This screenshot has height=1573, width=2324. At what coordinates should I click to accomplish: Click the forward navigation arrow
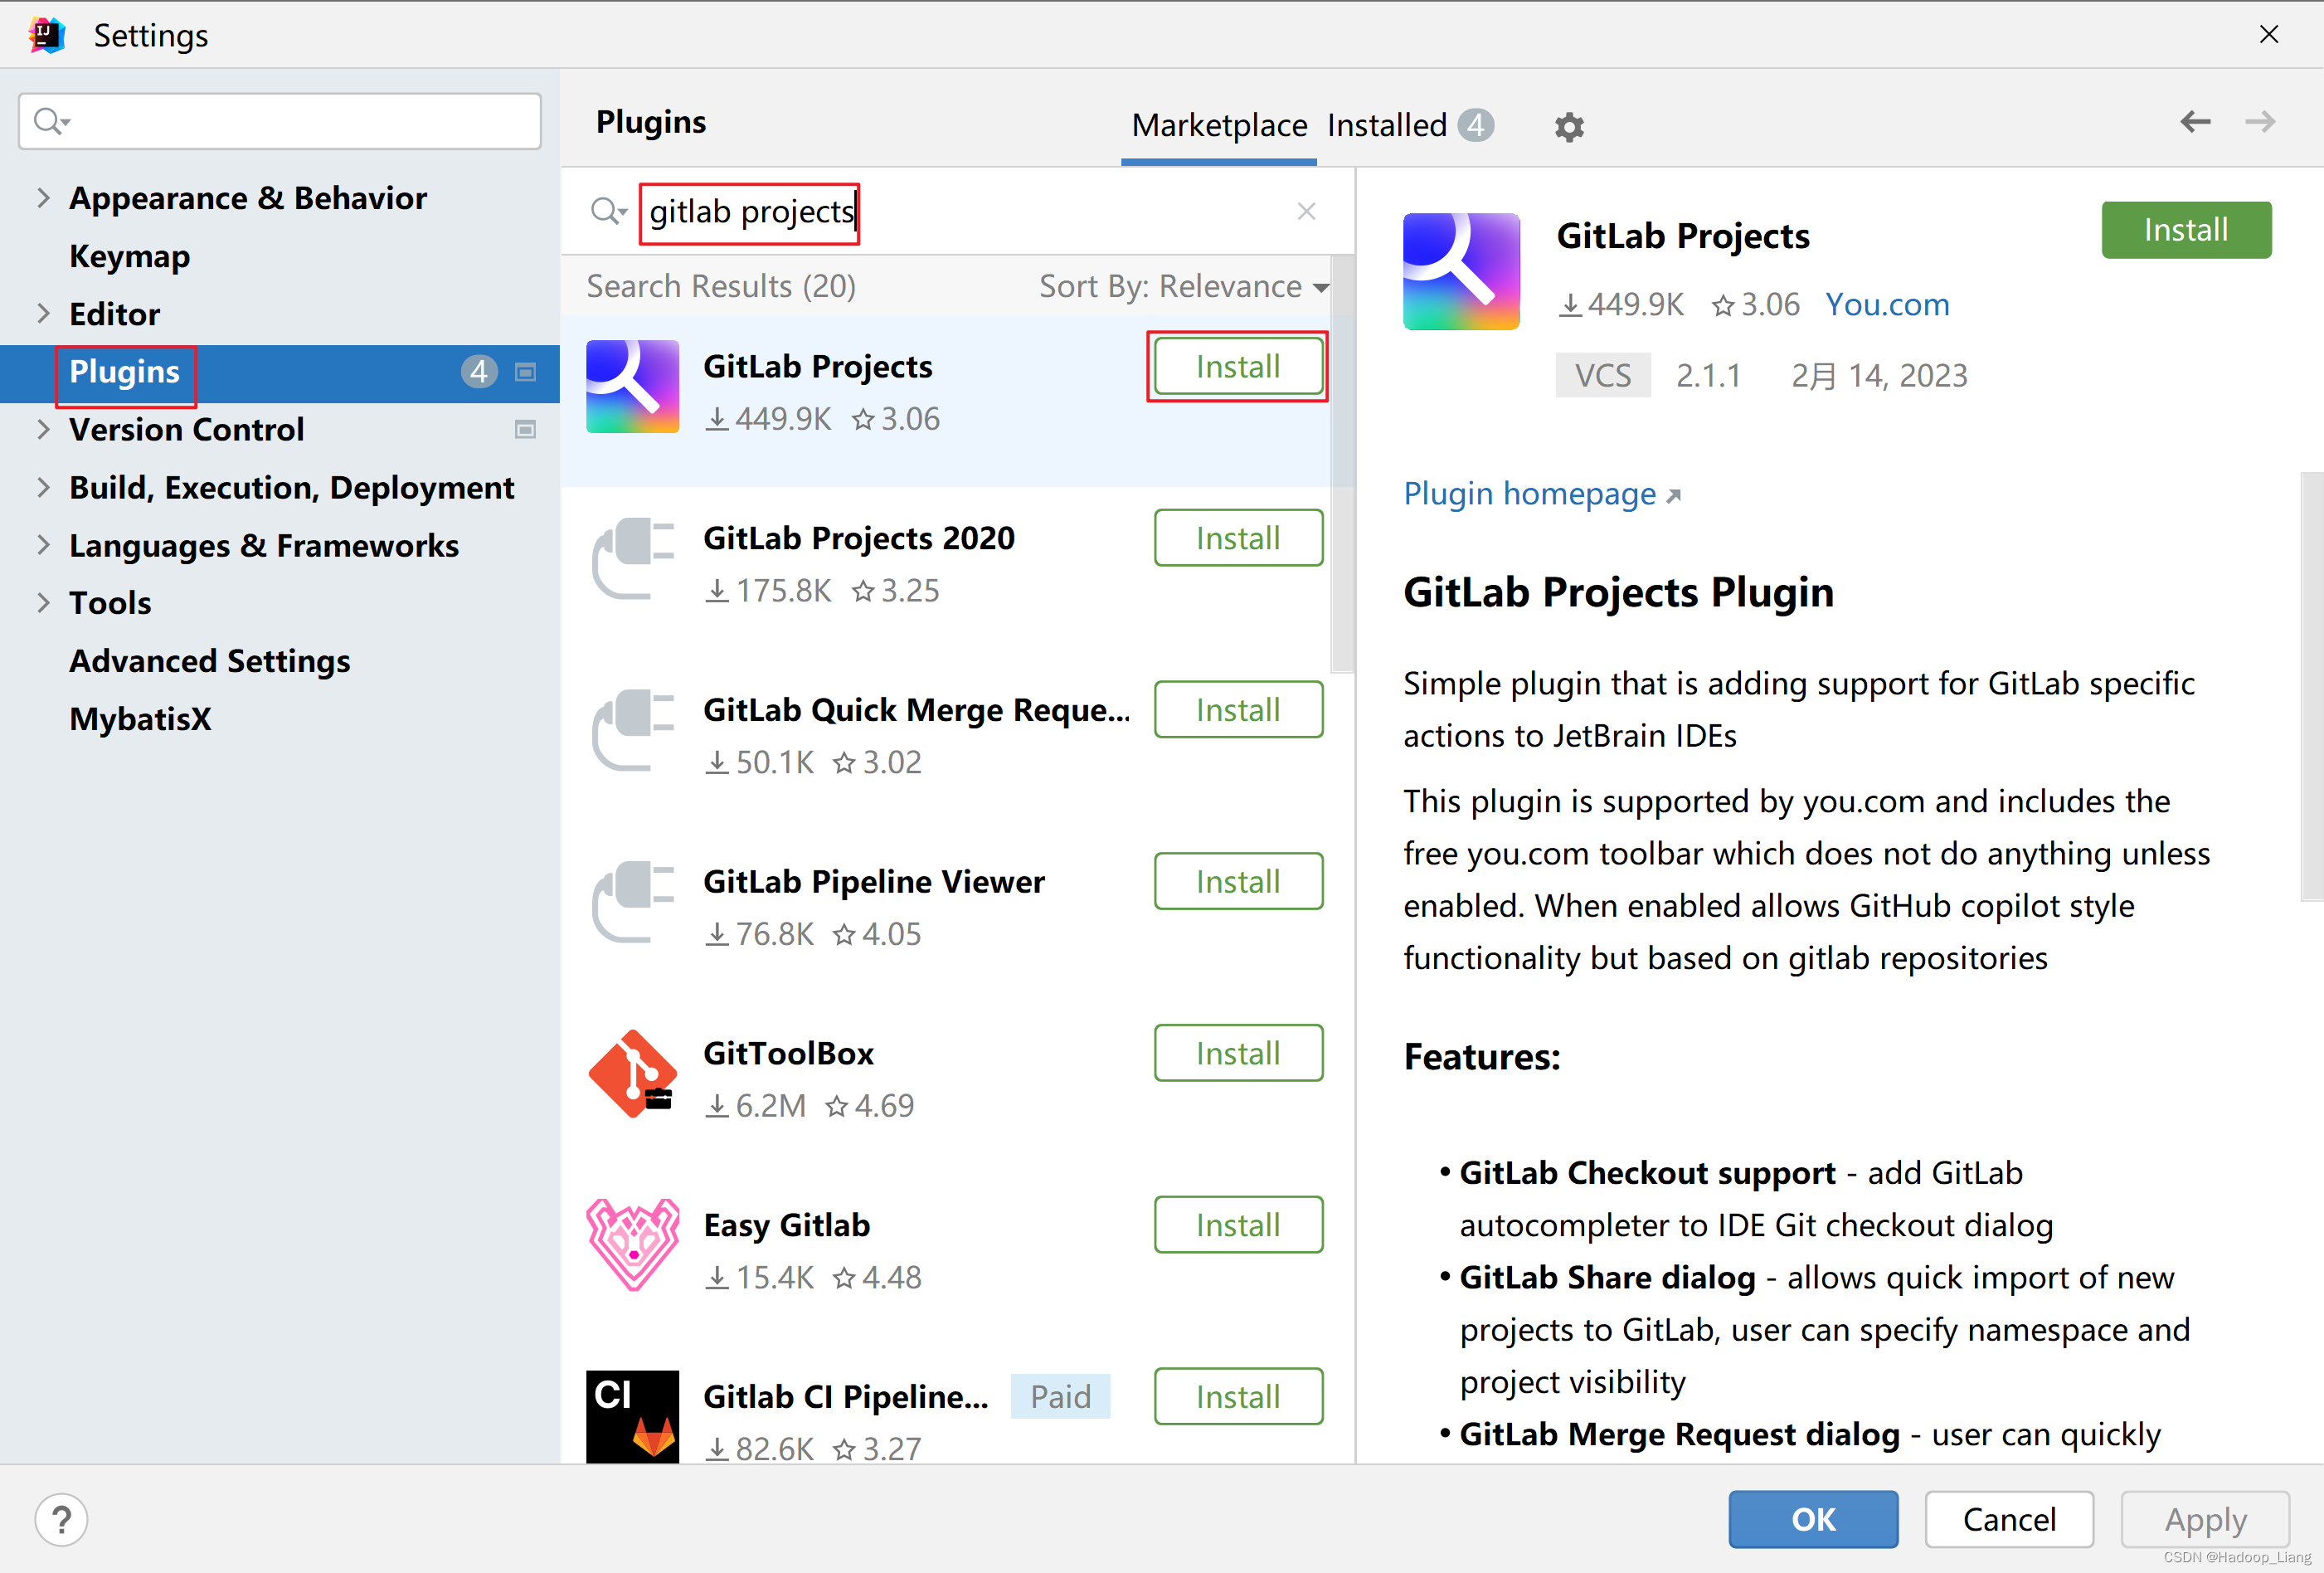pyautogui.click(x=2259, y=122)
